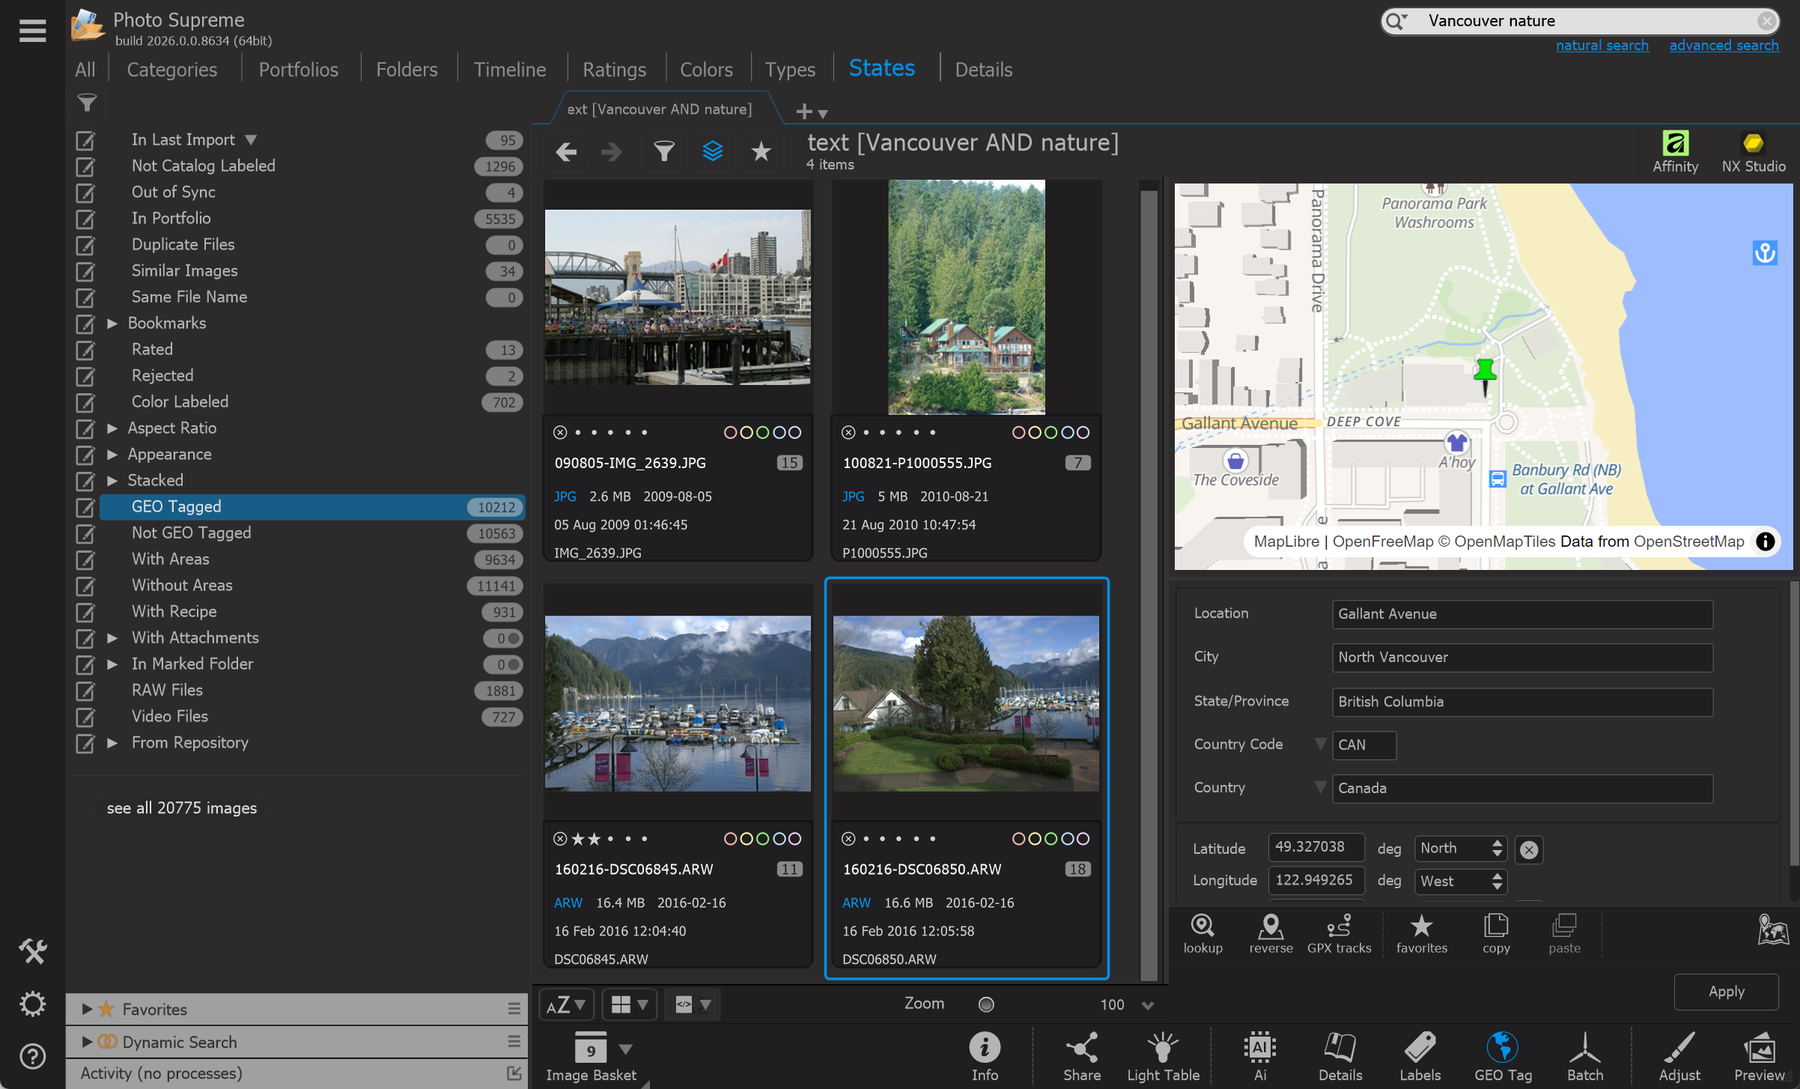Viewport: 1800px width, 1089px height.
Task: Expand the Favorites panel
Action: pyautogui.click(x=87, y=1009)
